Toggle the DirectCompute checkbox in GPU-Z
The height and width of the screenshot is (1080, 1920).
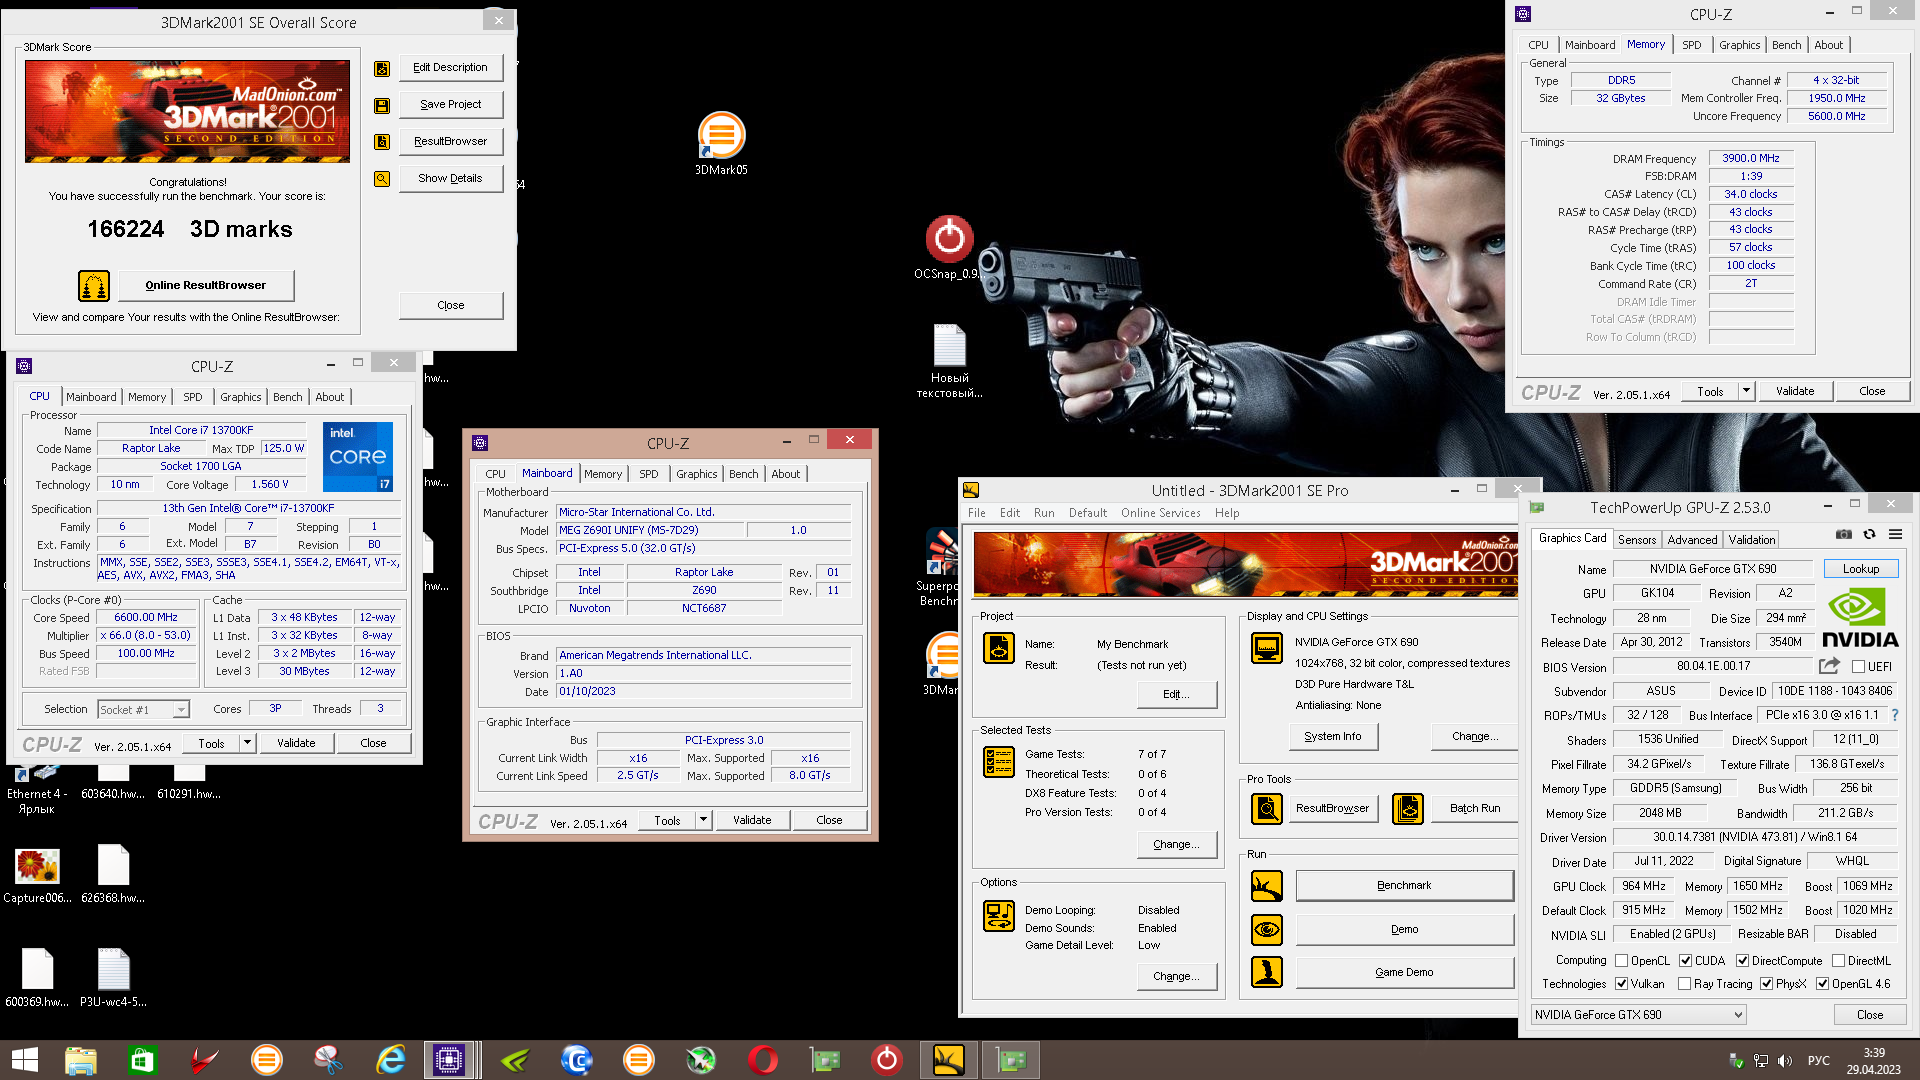(1743, 961)
